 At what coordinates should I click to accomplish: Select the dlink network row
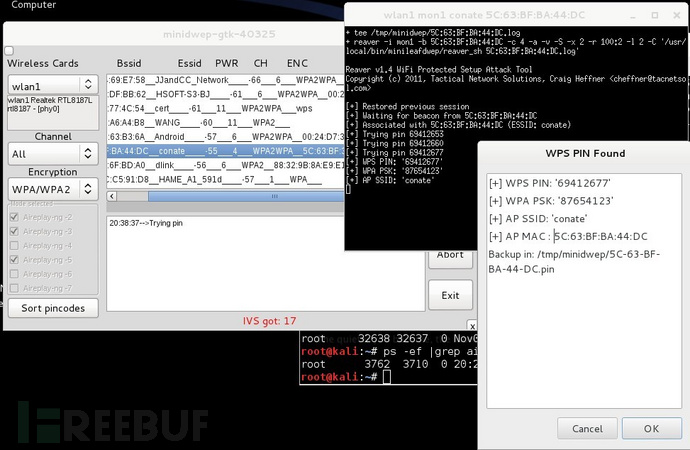(225, 165)
